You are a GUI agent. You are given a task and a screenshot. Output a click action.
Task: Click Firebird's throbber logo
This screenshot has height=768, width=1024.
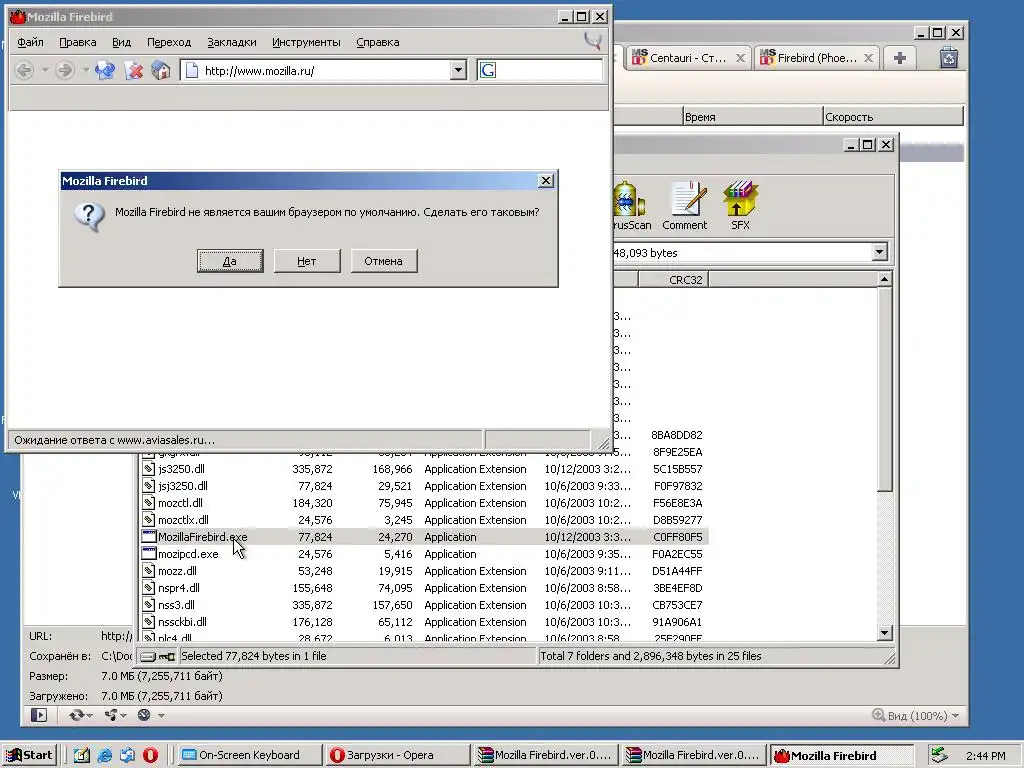pos(592,41)
